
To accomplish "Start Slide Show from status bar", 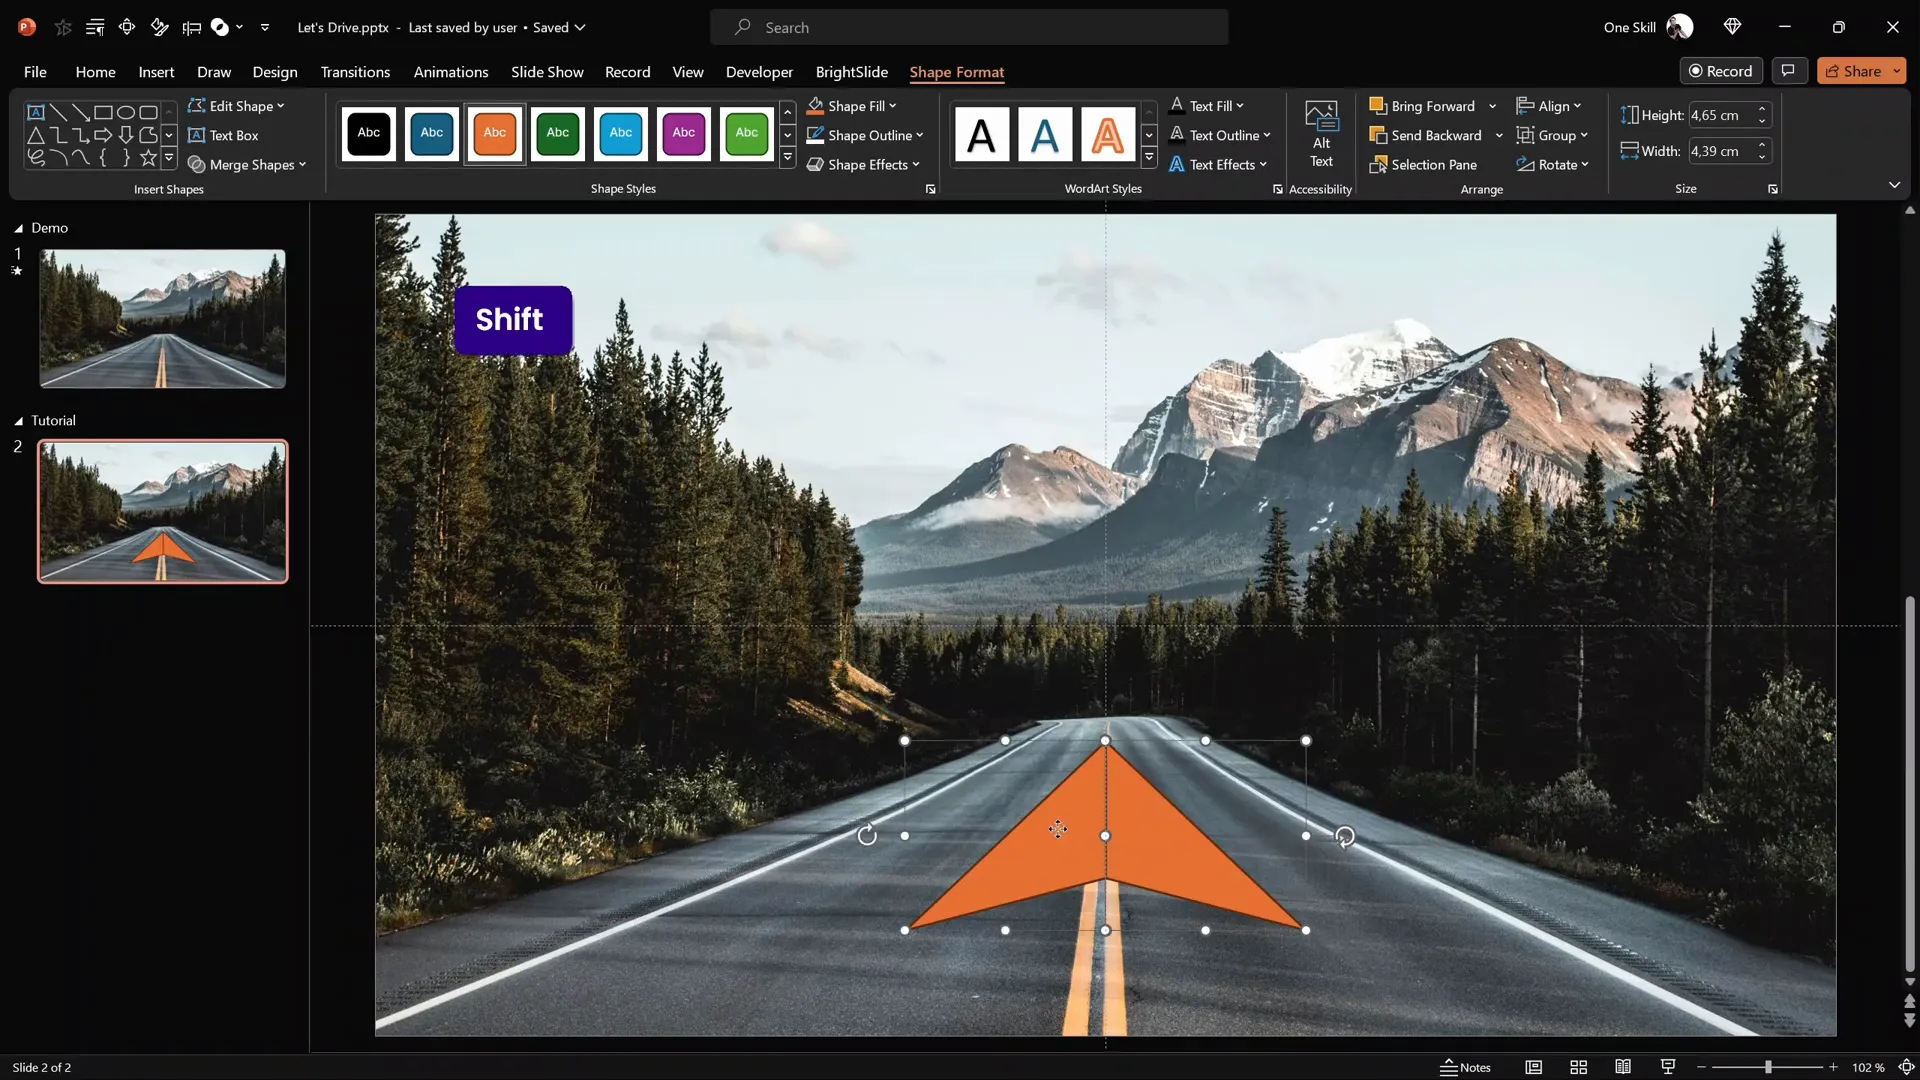I will pos(1668,1067).
